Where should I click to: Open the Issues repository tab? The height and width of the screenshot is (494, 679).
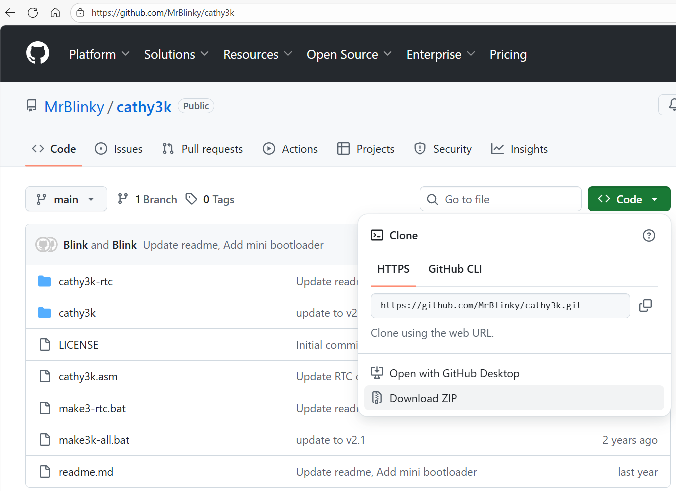(x=118, y=149)
